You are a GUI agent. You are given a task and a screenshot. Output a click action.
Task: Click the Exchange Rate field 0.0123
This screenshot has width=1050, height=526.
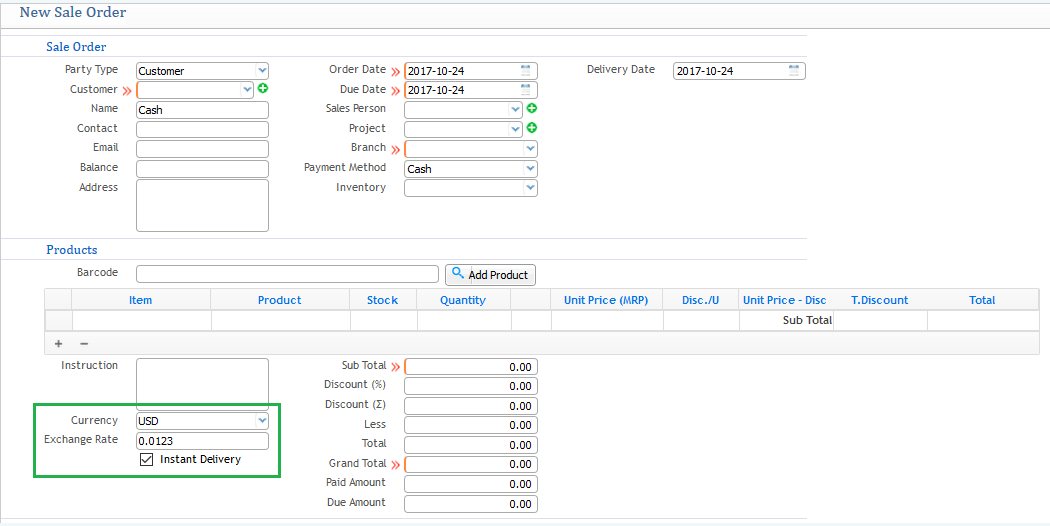tap(202, 441)
